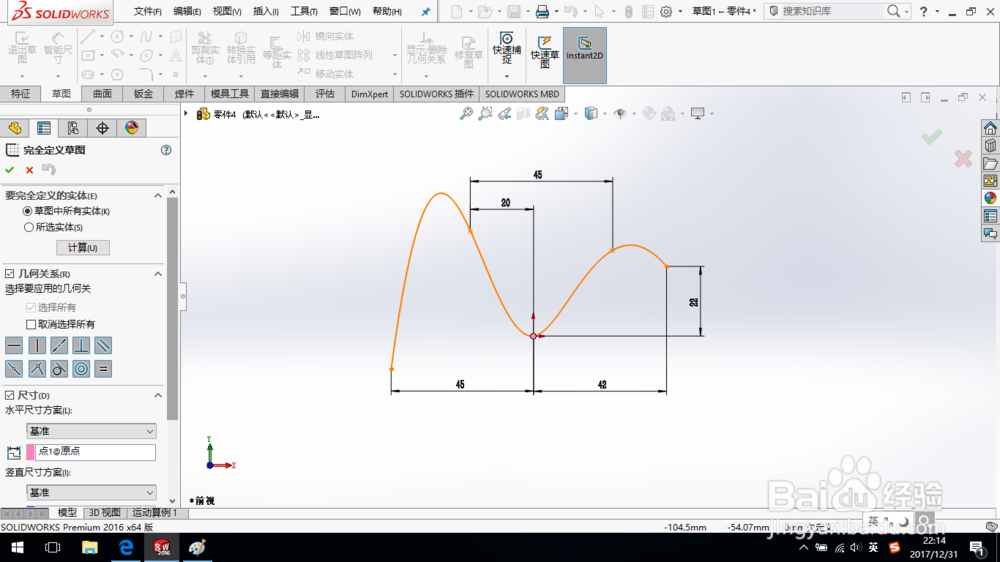Open the display style dropdown arrow
Image resolution: width=1000 pixels, height=562 pixels.
(603, 114)
